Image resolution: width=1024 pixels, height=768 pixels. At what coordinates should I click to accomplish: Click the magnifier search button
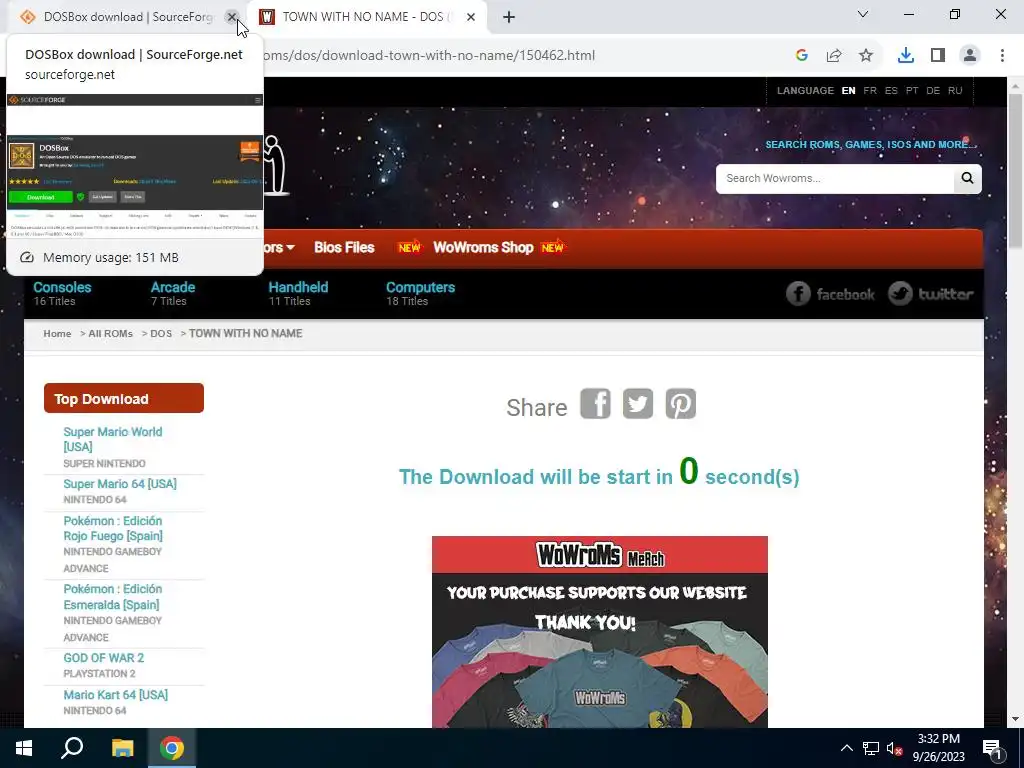pyautogui.click(x=967, y=179)
